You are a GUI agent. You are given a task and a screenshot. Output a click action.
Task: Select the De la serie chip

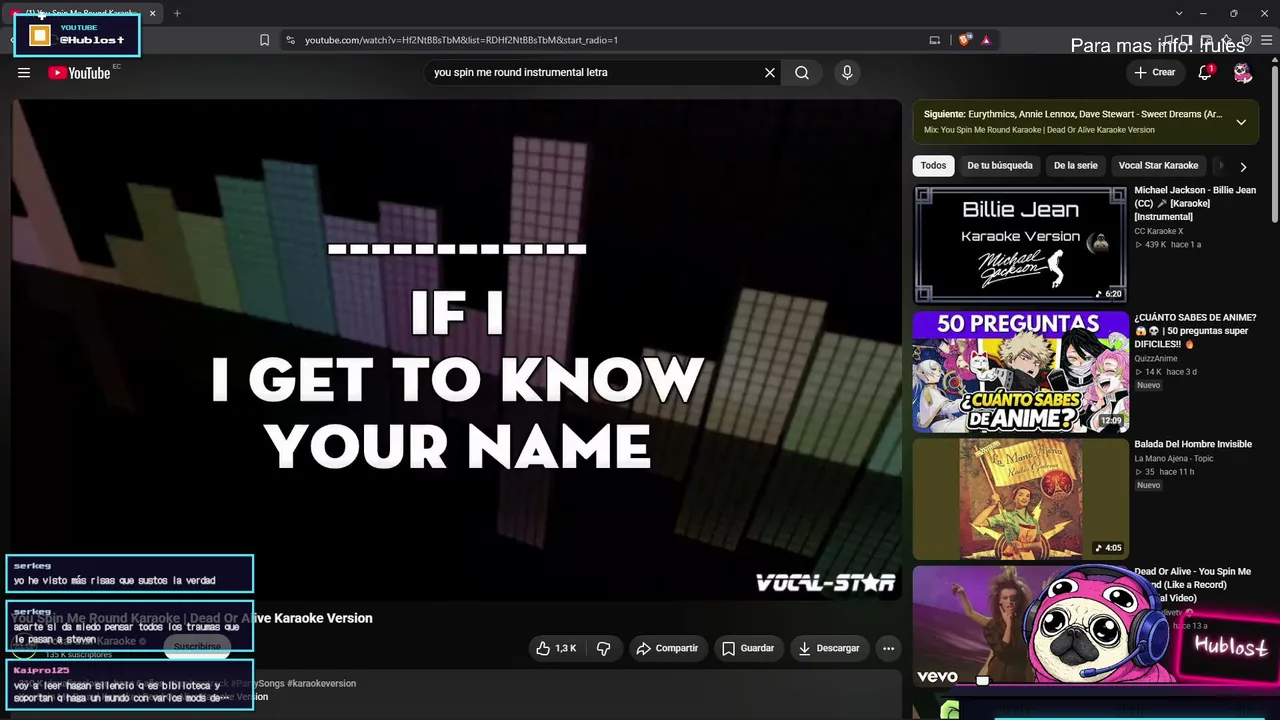1075,166
